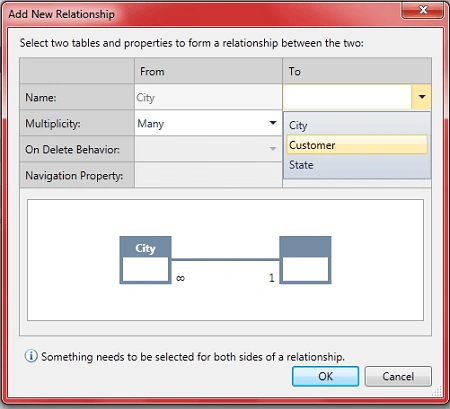450x409 pixels.
Task: Grab the resize grip at the dialog corner
Action: [x=437, y=391]
